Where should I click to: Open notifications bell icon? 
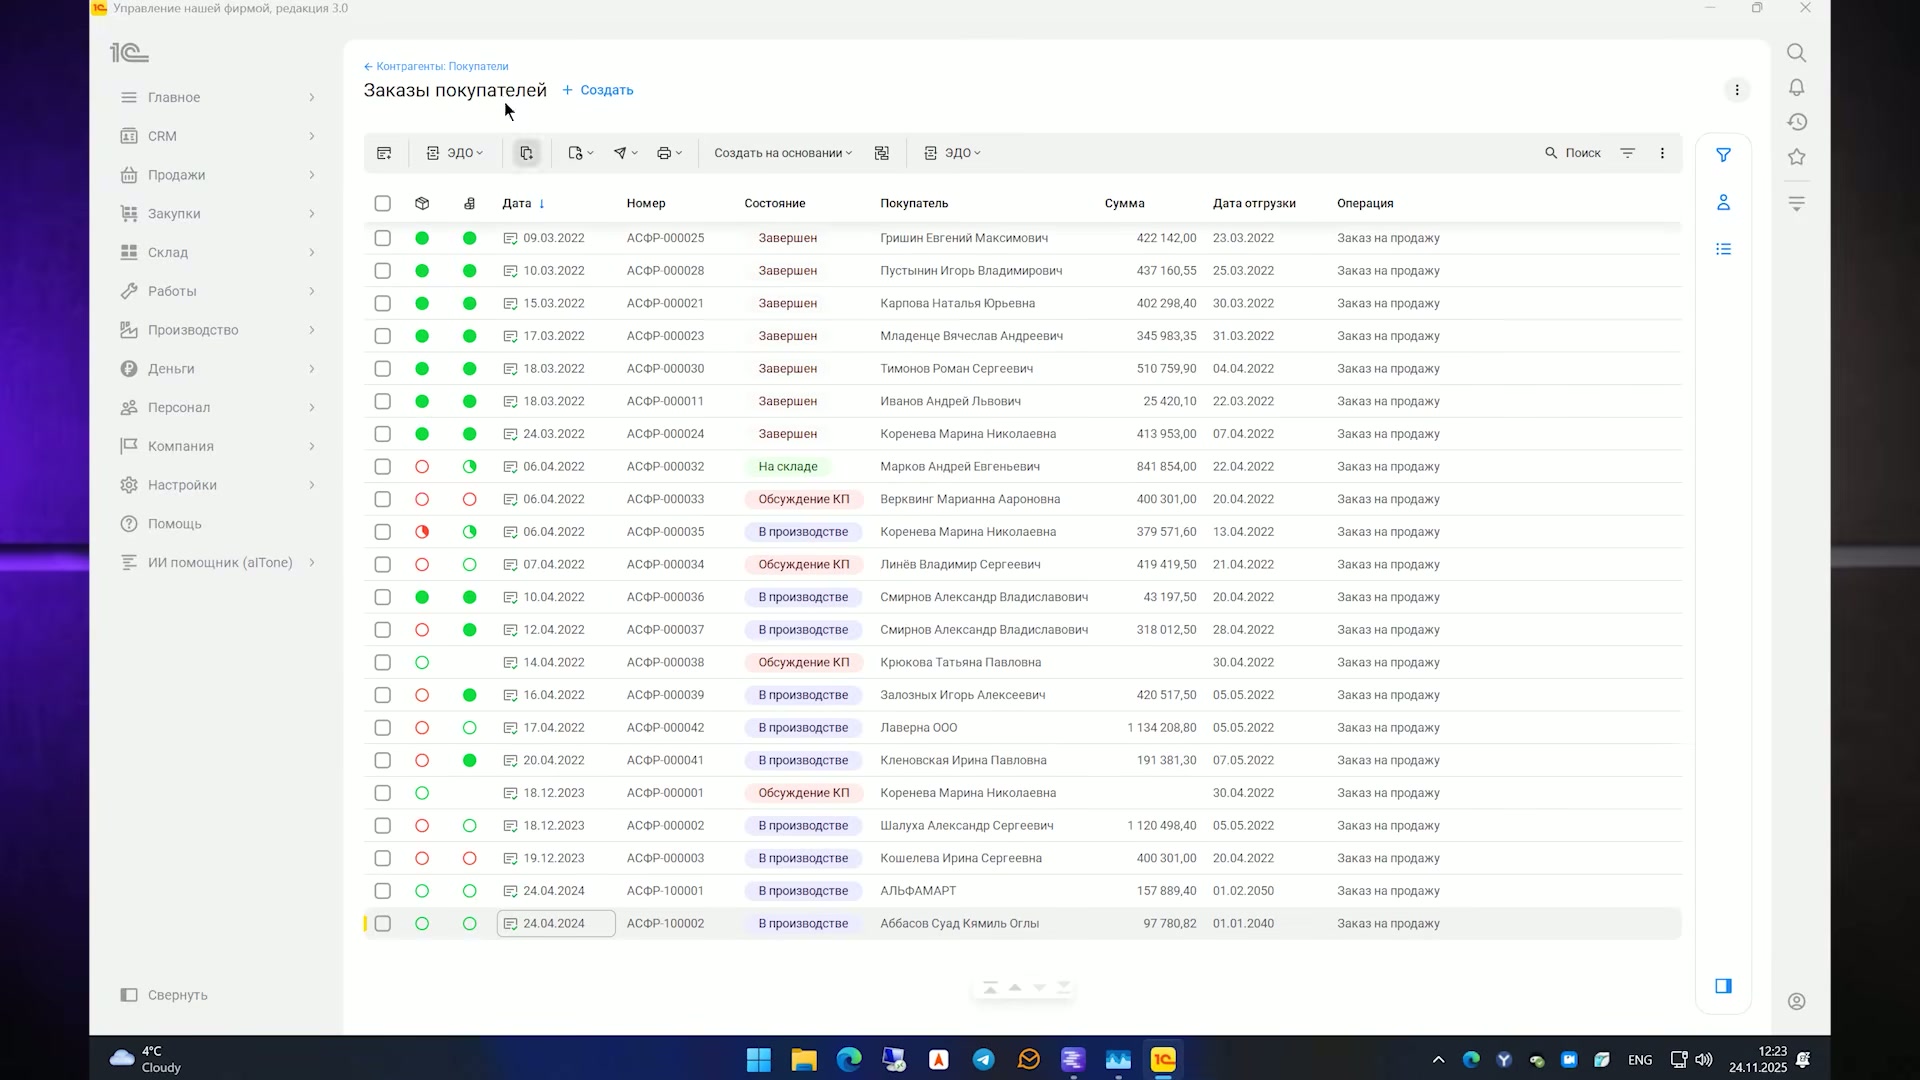(x=1796, y=88)
